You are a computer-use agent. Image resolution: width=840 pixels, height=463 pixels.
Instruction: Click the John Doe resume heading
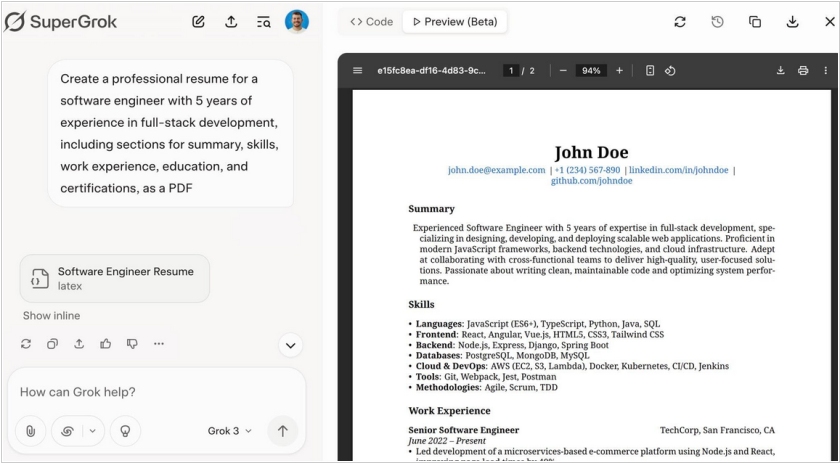point(591,152)
